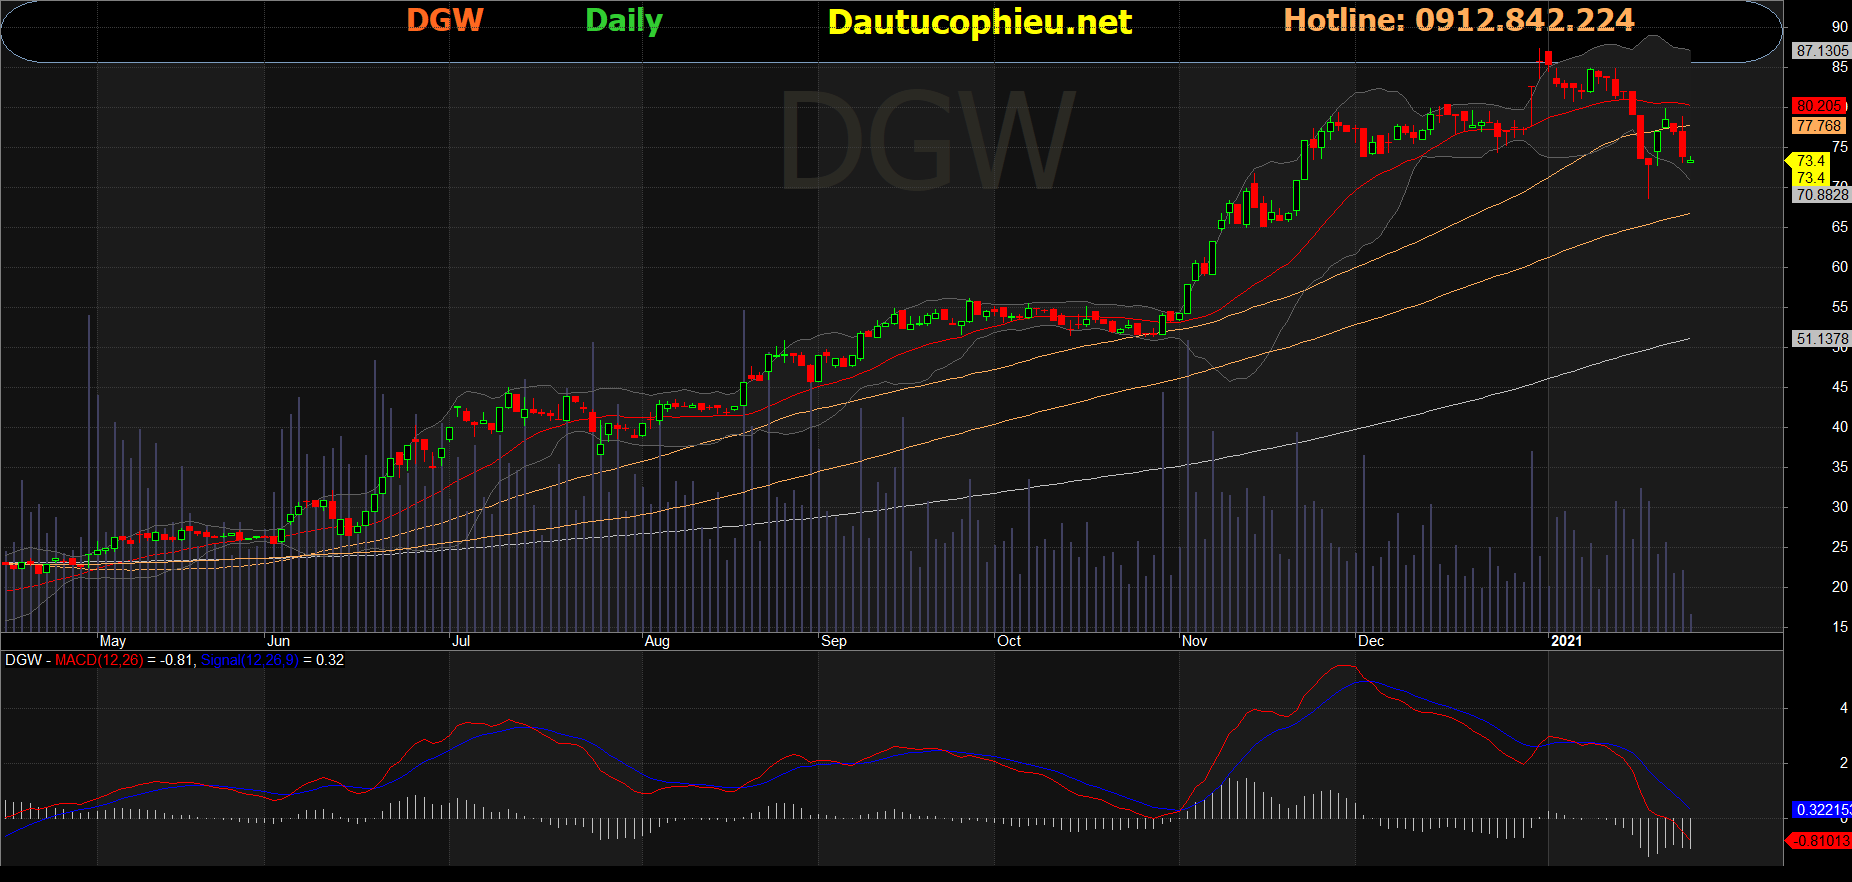The height and width of the screenshot is (882, 1852).
Task: Click the blue 0.322153 signal value tag
Action: pos(1821,810)
